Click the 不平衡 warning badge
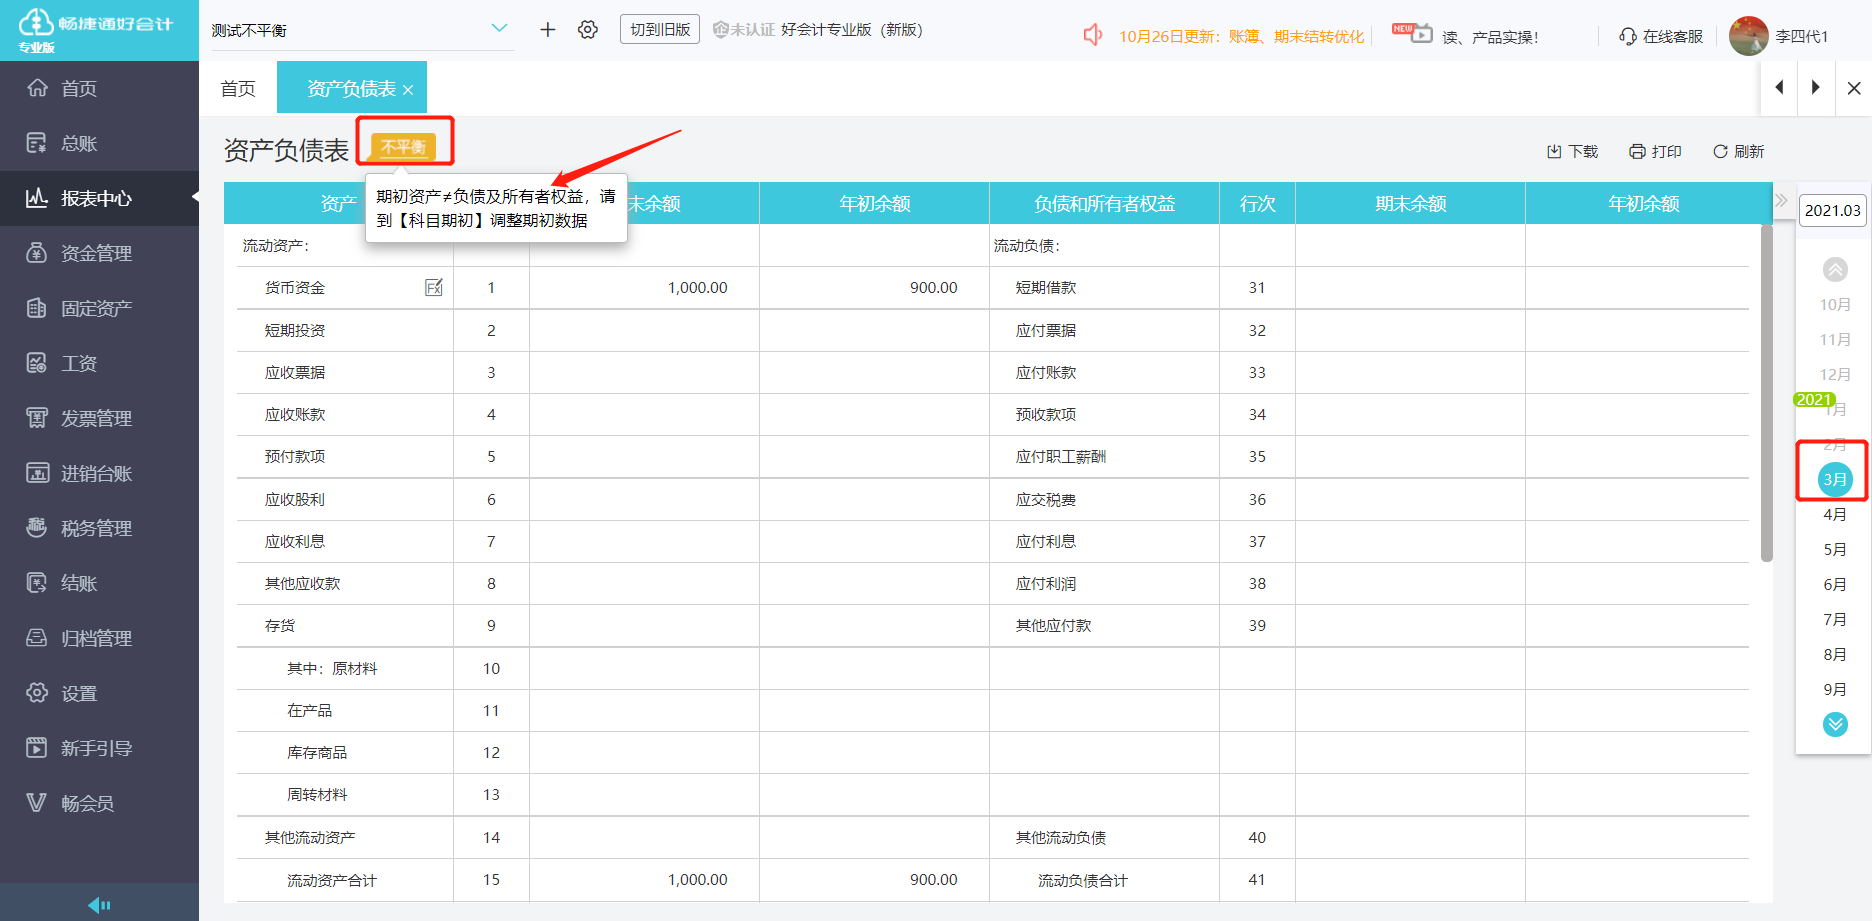 coord(404,147)
